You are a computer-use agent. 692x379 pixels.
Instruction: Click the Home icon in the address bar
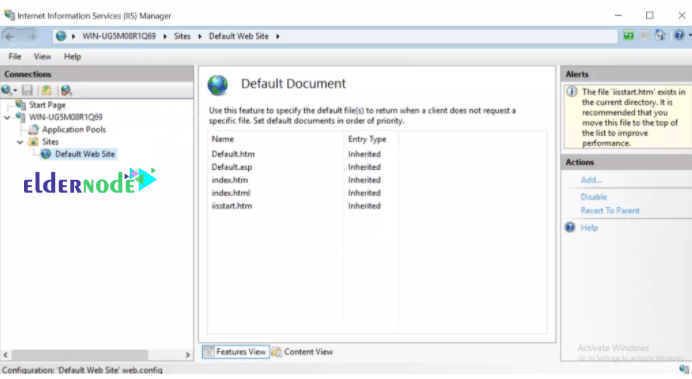click(660, 35)
